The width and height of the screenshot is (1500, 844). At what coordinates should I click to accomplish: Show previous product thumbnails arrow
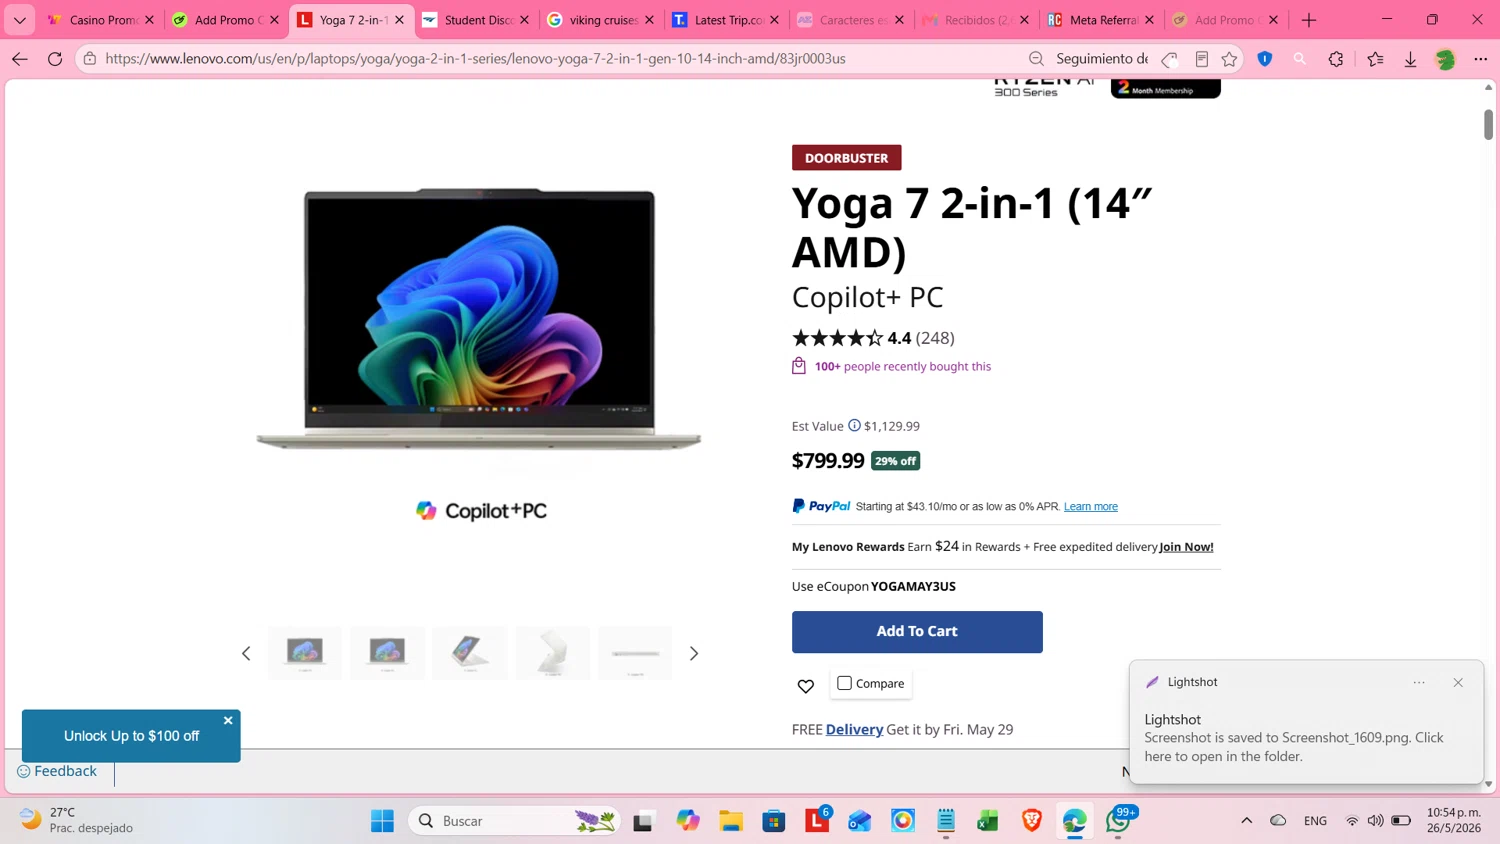click(x=246, y=653)
